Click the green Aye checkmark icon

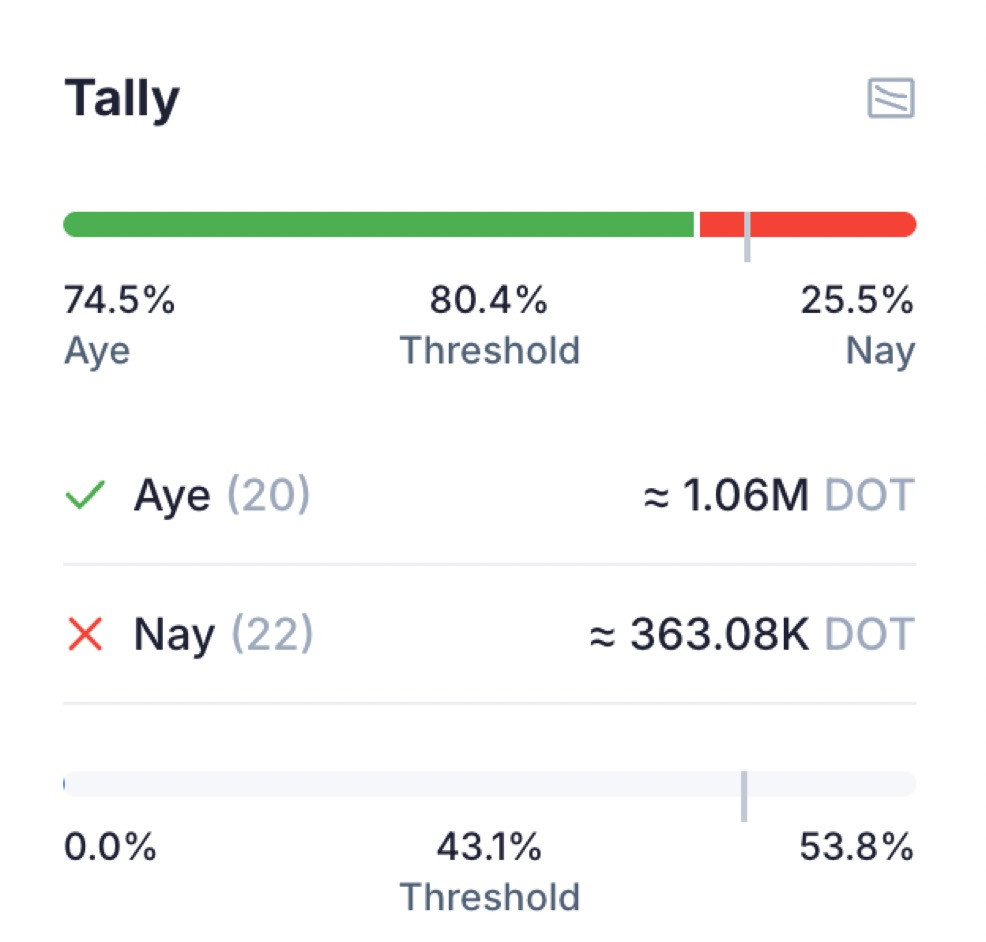coord(85,495)
